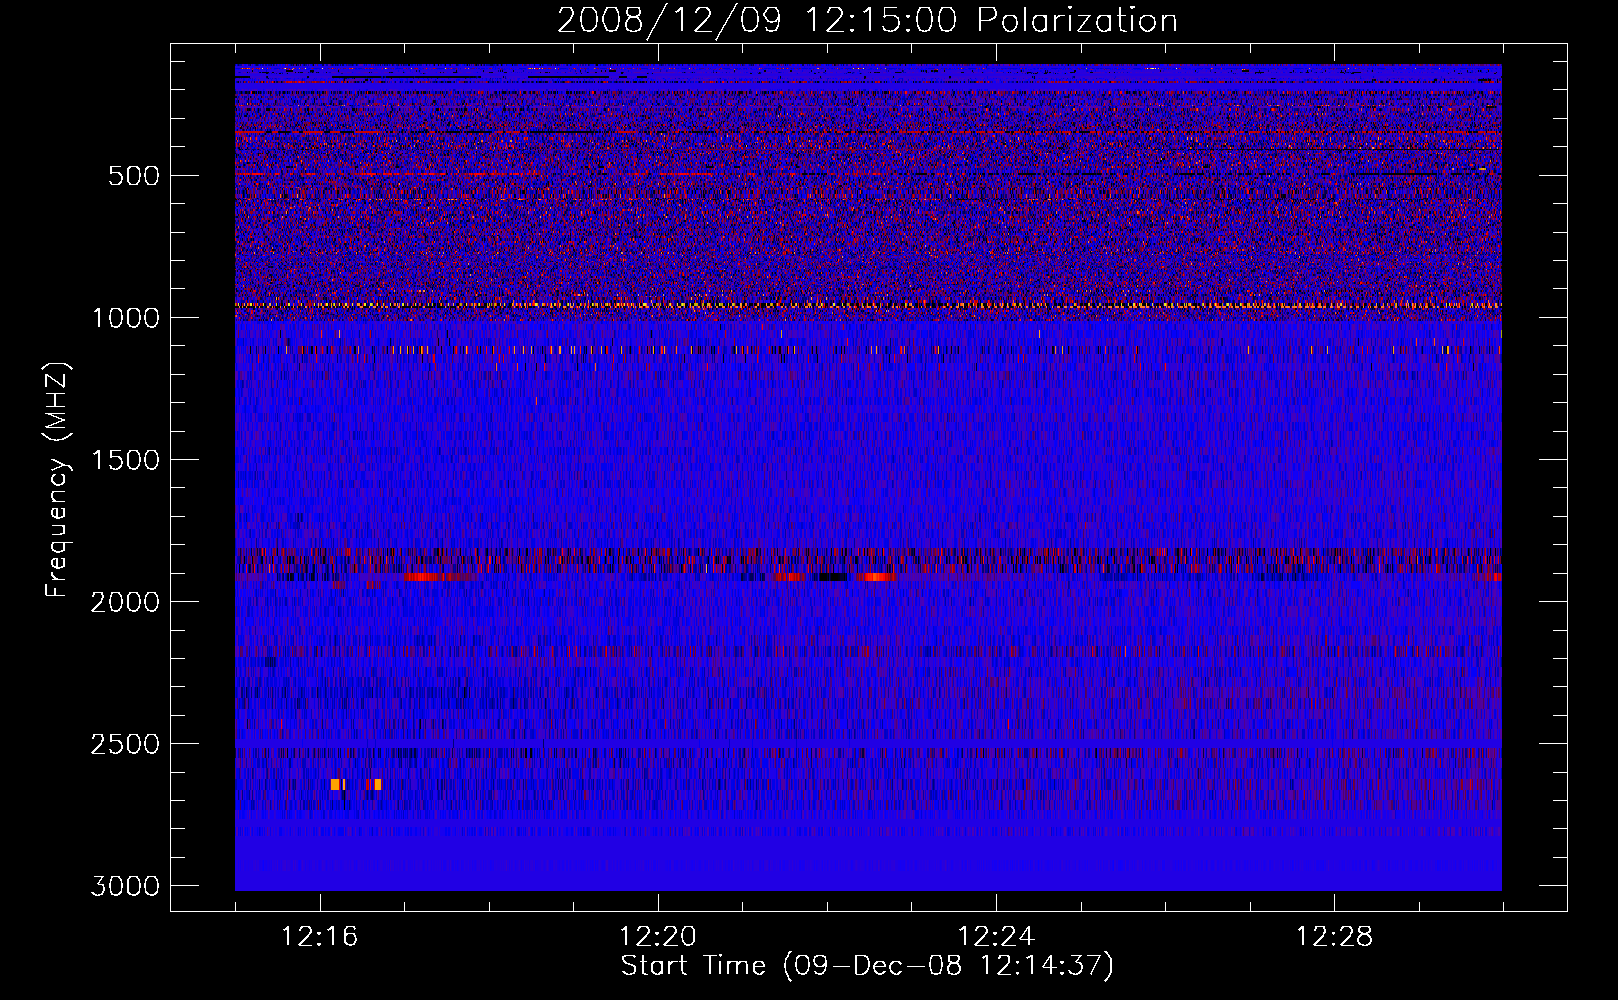
Task: Select the 500 frequency tick label
Action: (x=133, y=176)
